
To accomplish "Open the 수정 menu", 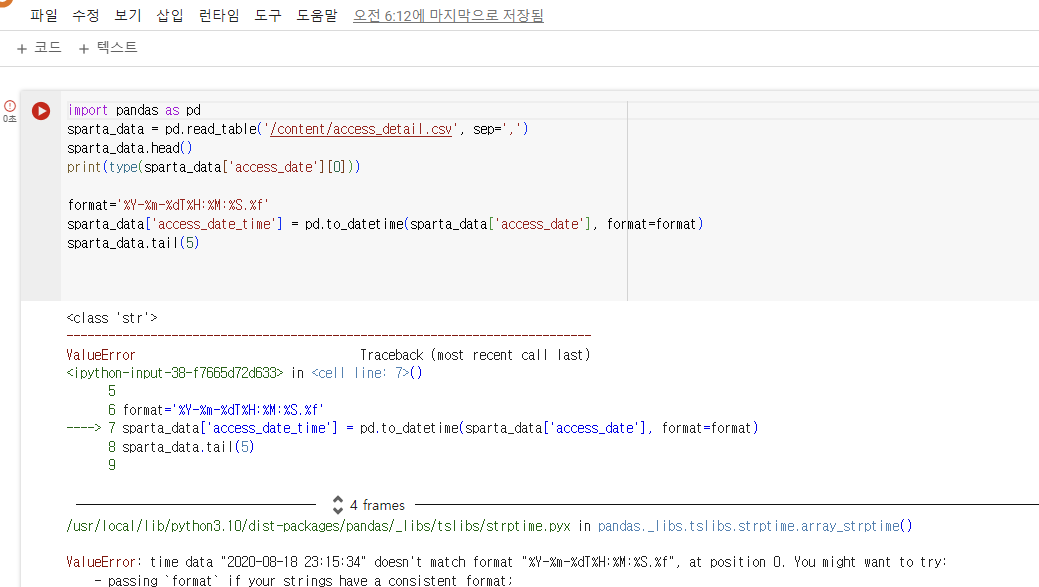I will click(85, 15).
